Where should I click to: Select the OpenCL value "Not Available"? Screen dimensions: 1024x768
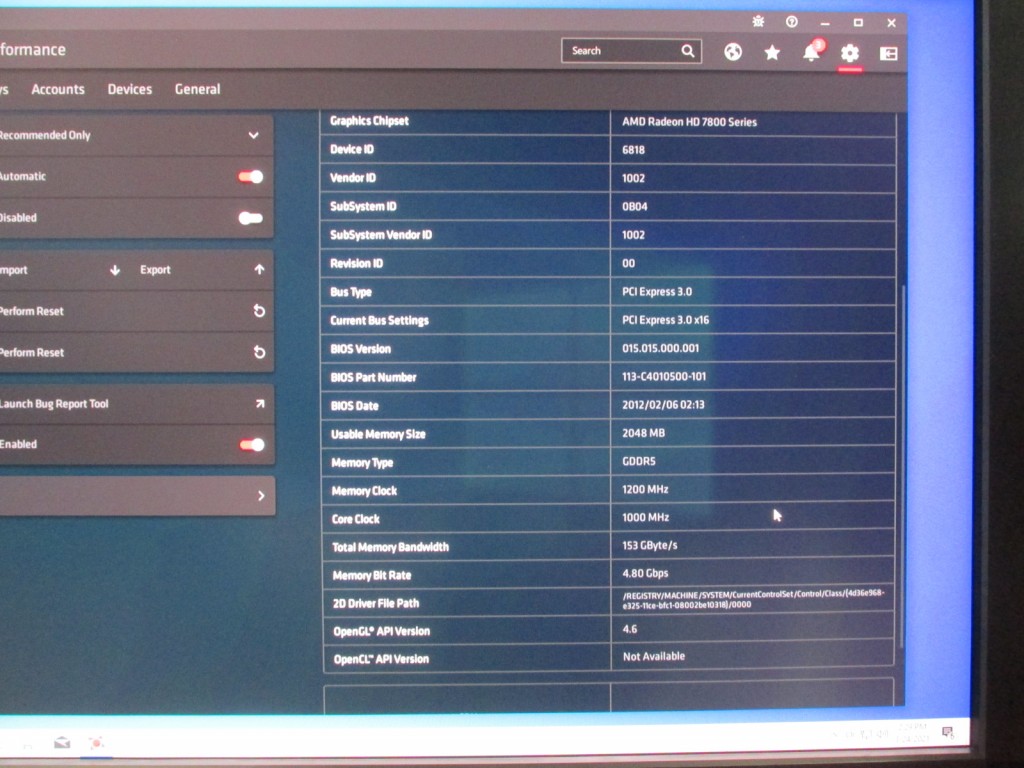click(654, 656)
